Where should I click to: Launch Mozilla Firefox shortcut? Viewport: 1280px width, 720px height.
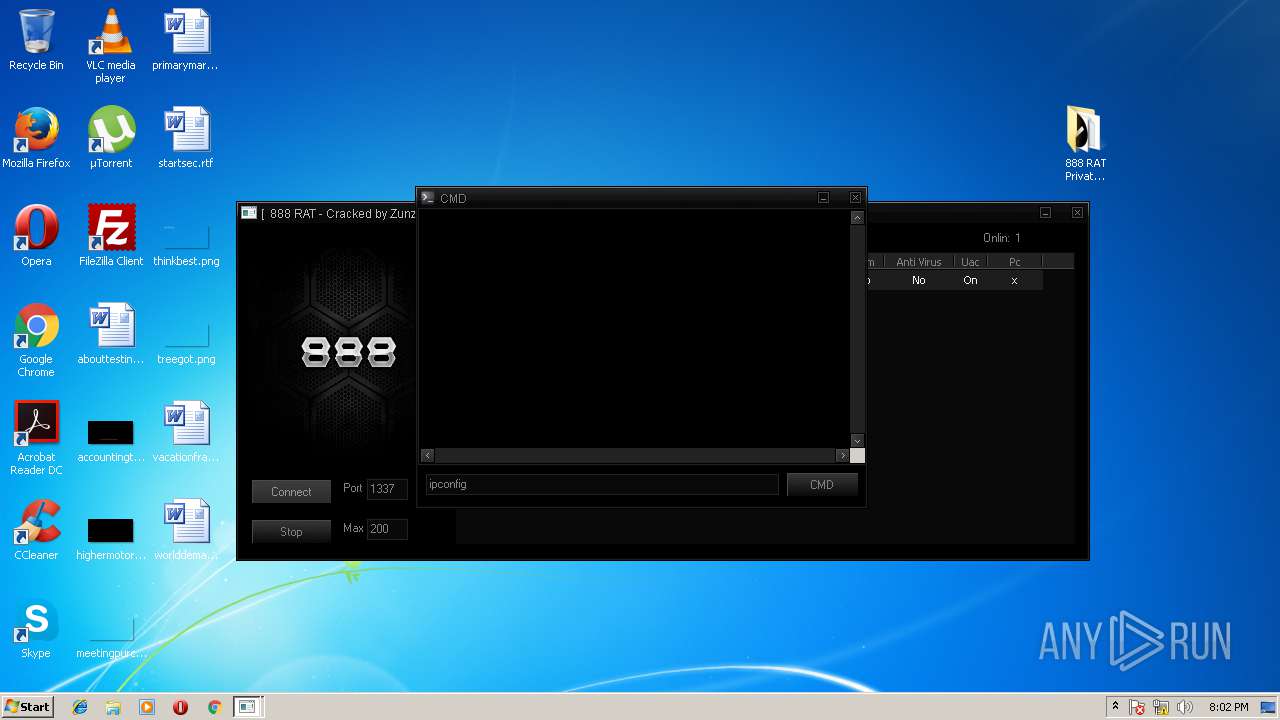pos(36,138)
